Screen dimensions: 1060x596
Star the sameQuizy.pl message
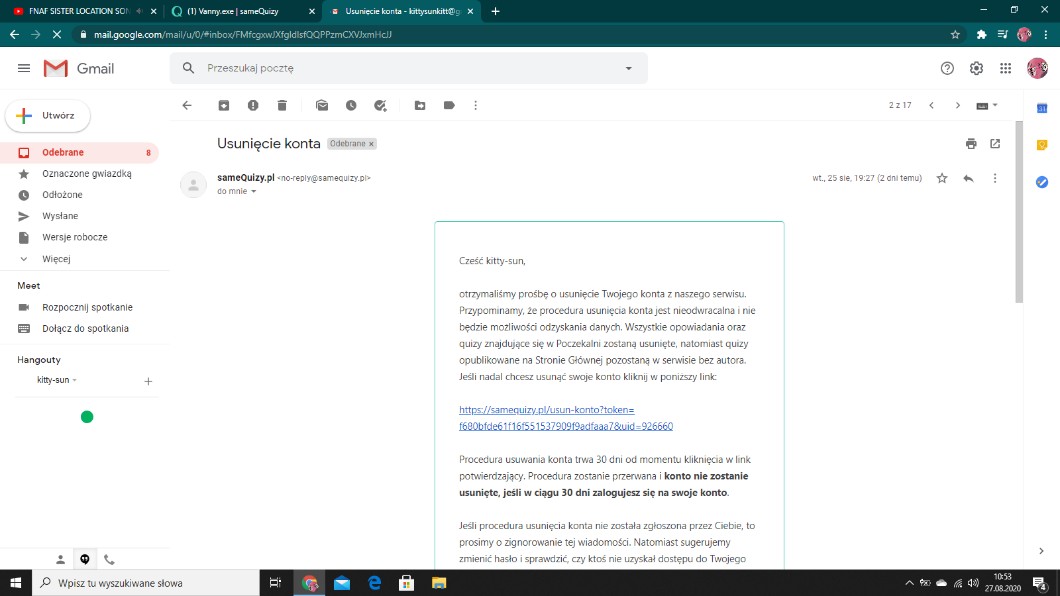tap(941, 178)
